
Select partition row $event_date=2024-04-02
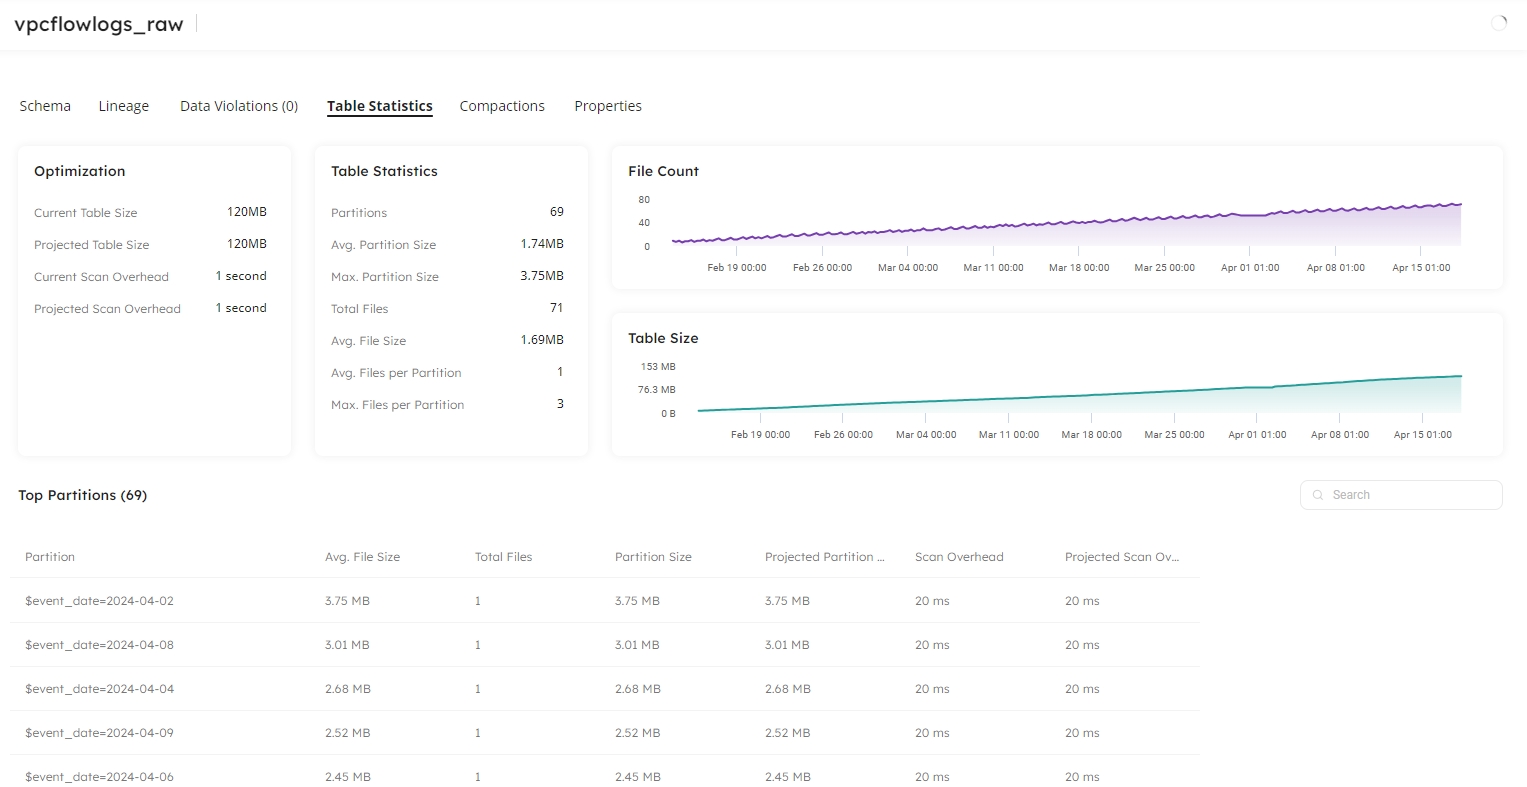click(x=99, y=601)
